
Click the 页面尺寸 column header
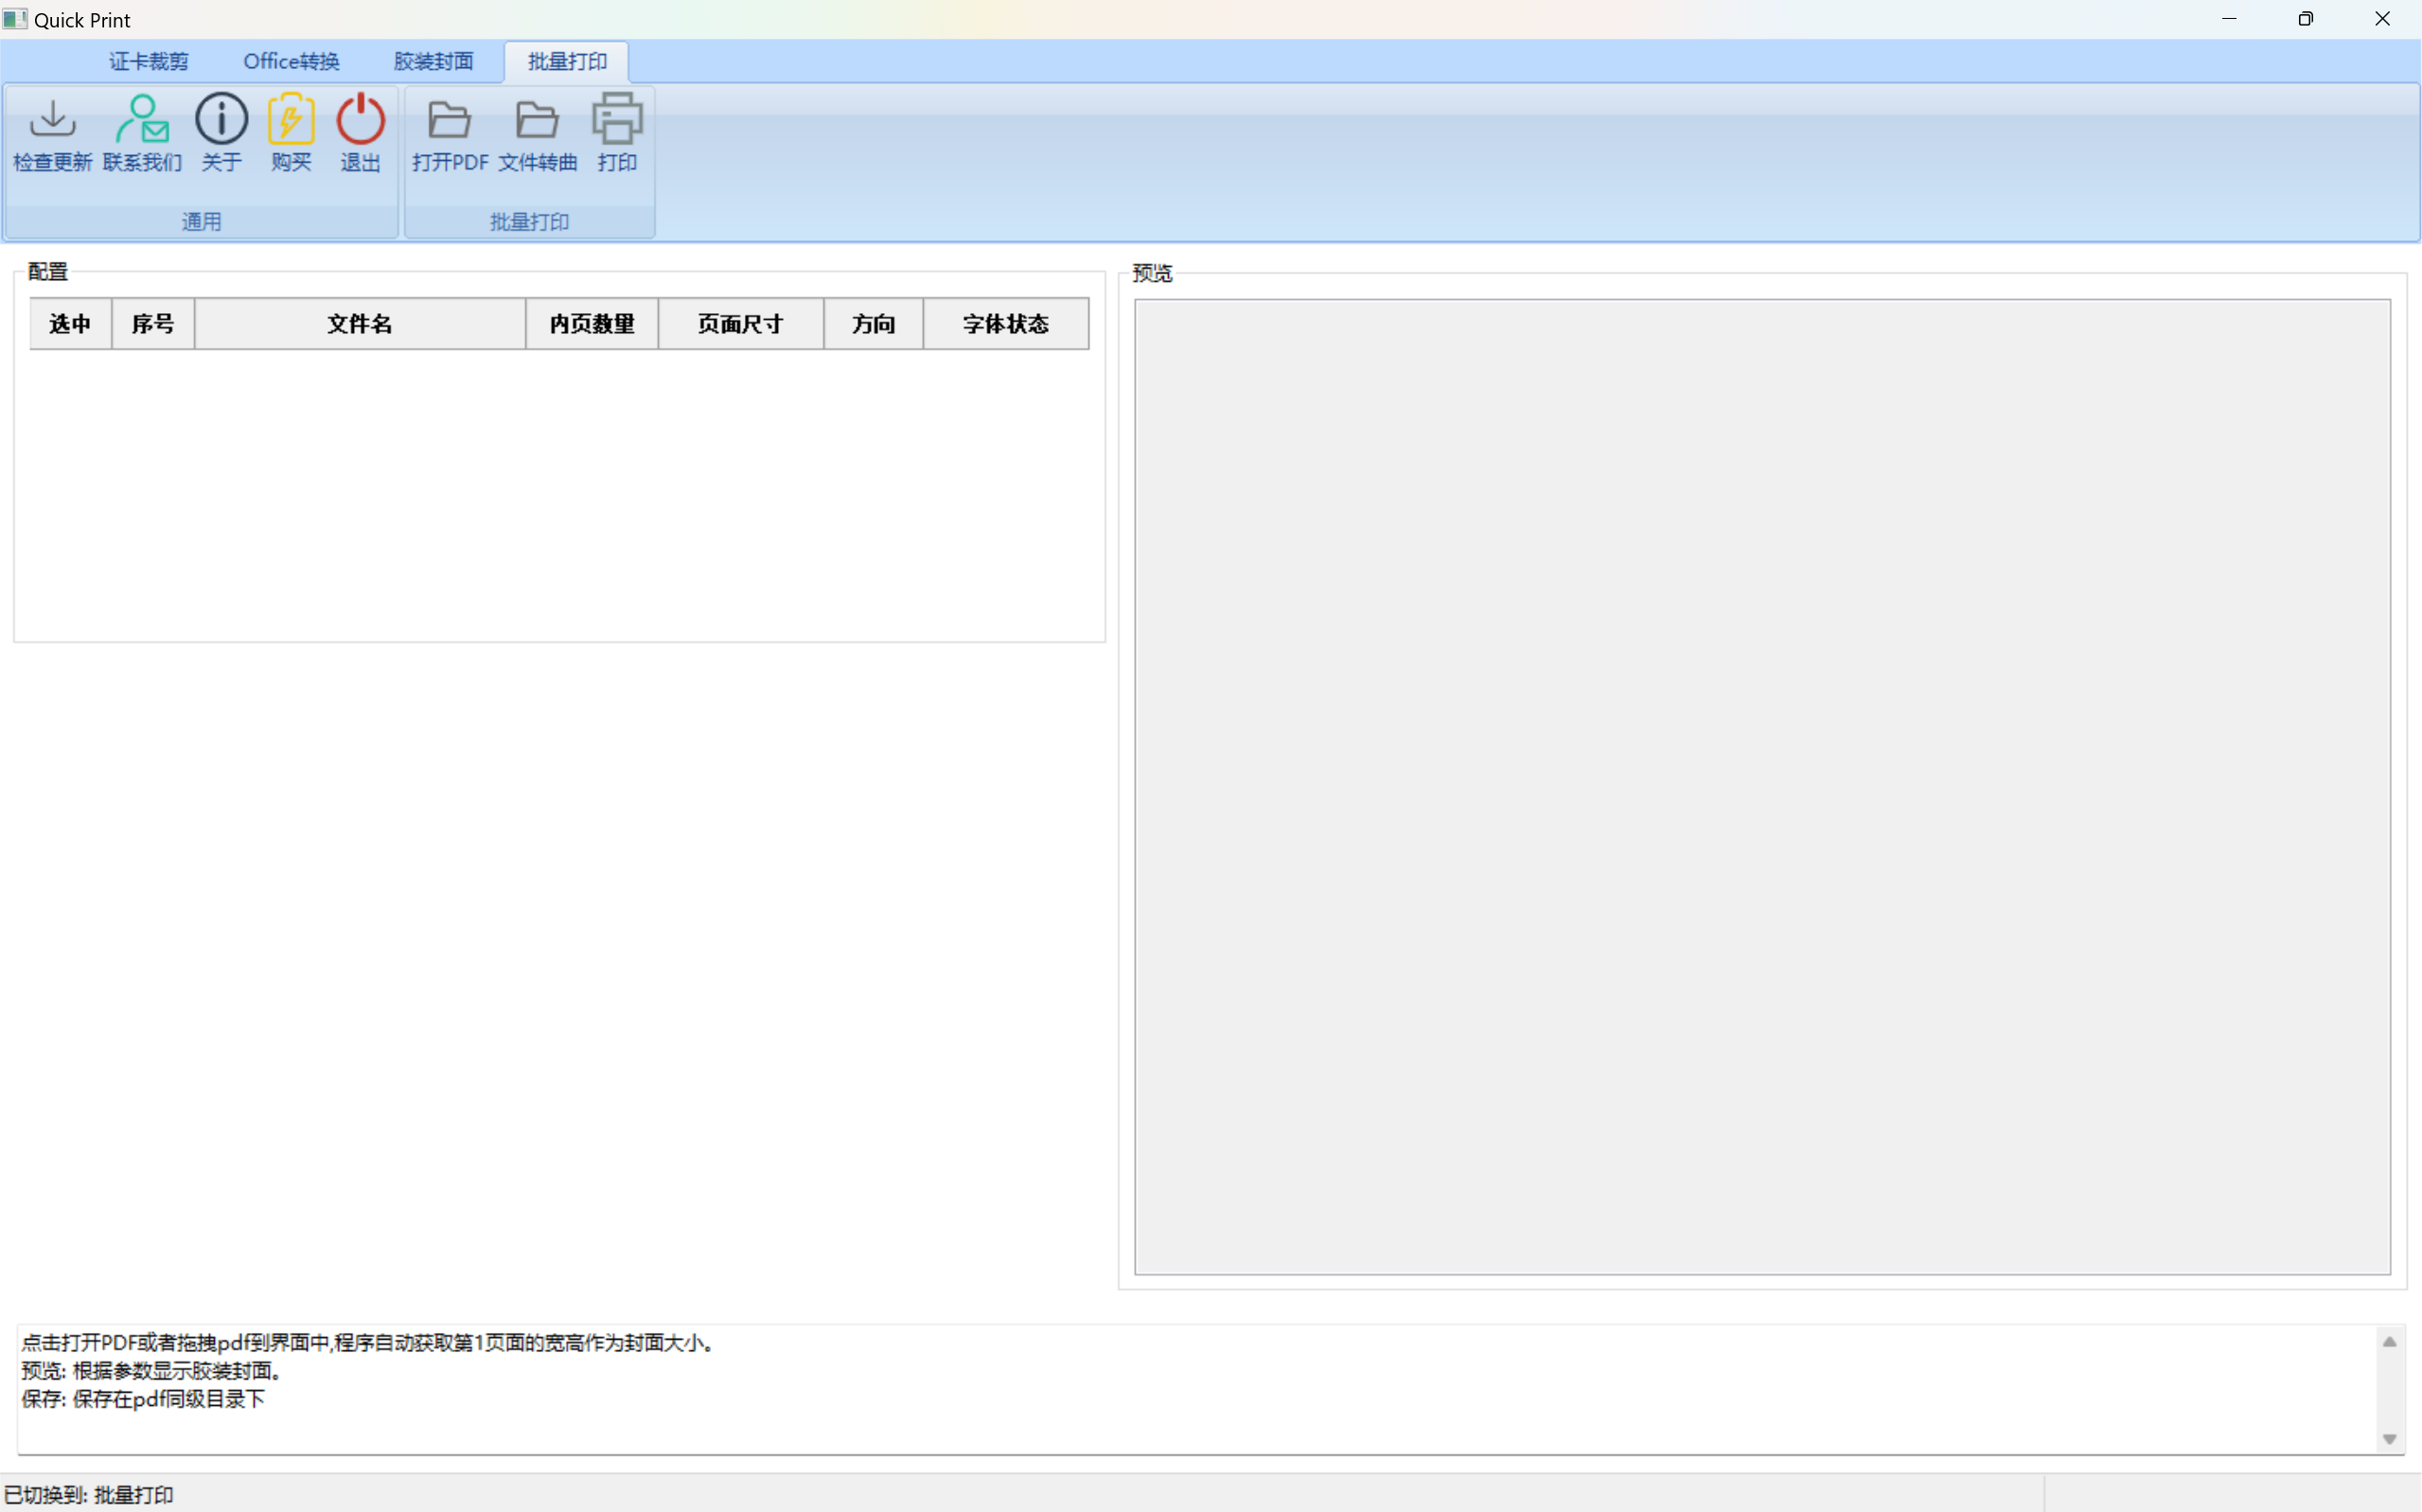[x=740, y=324]
